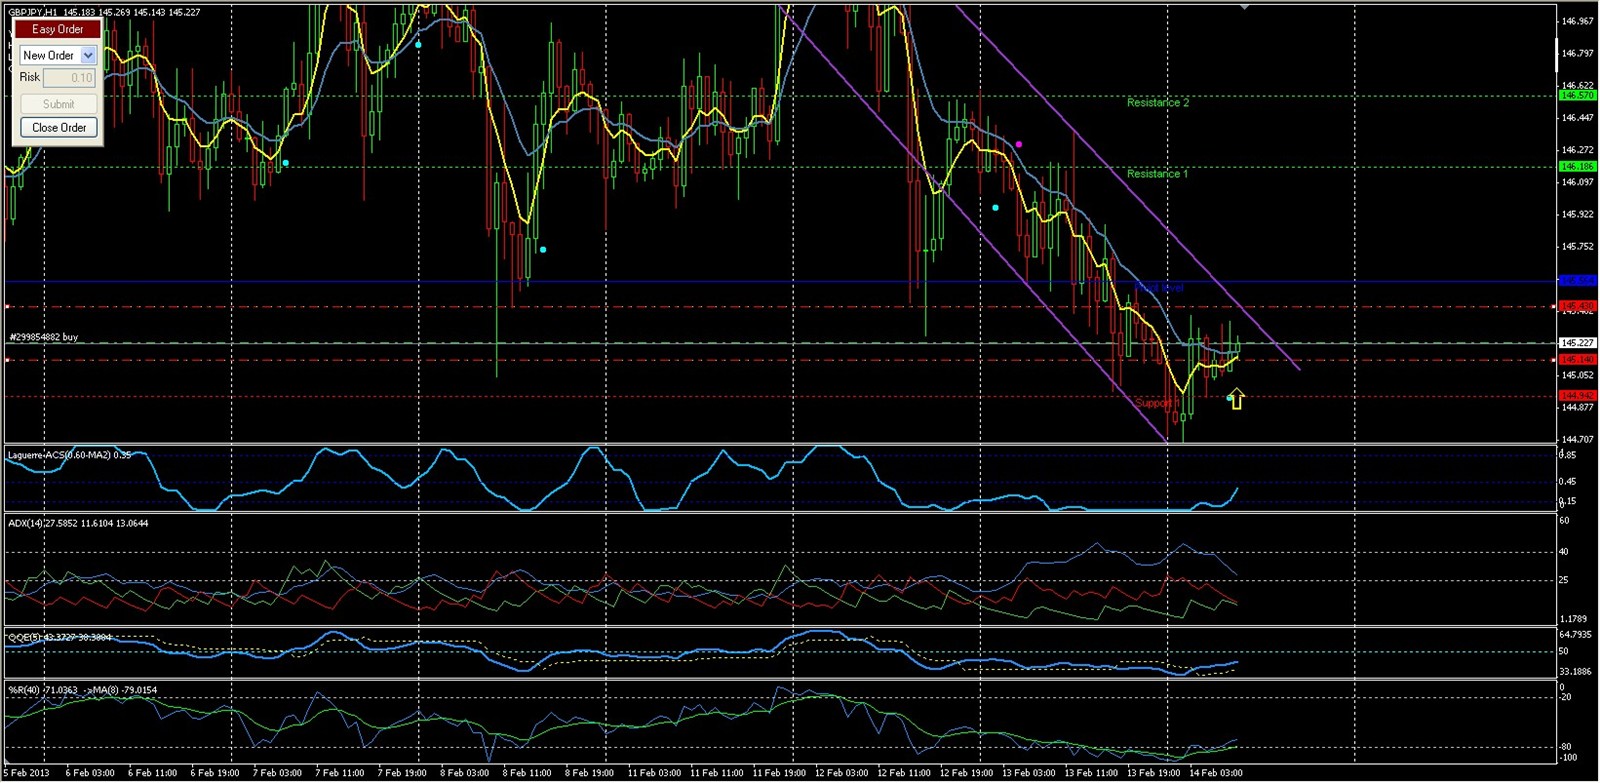Click the %R(40) indicator label

coord(83,690)
